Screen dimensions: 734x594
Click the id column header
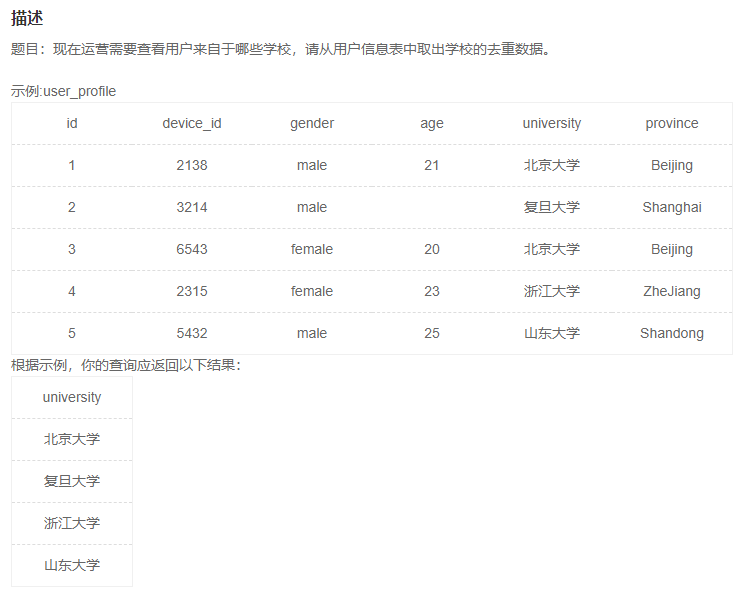72,123
